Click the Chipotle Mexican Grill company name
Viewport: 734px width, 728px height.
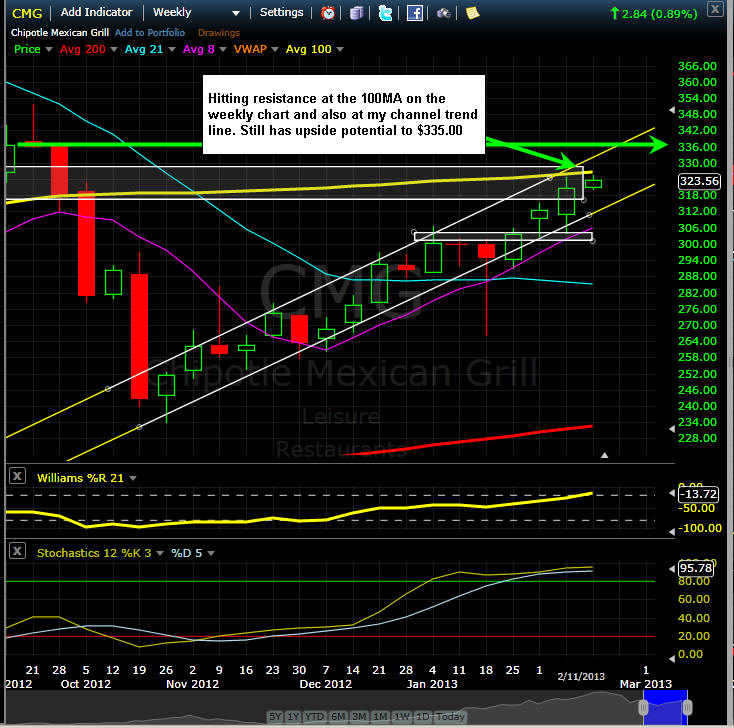59,33
